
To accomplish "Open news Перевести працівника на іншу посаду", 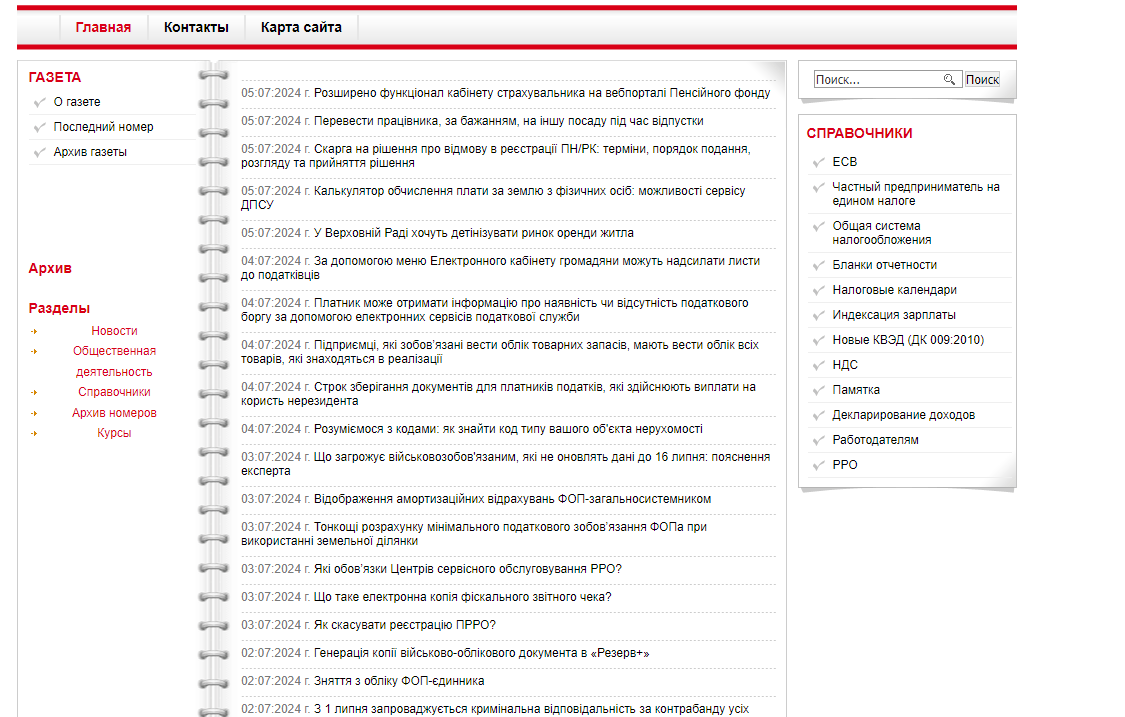I will pyautogui.click(x=509, y=121).
